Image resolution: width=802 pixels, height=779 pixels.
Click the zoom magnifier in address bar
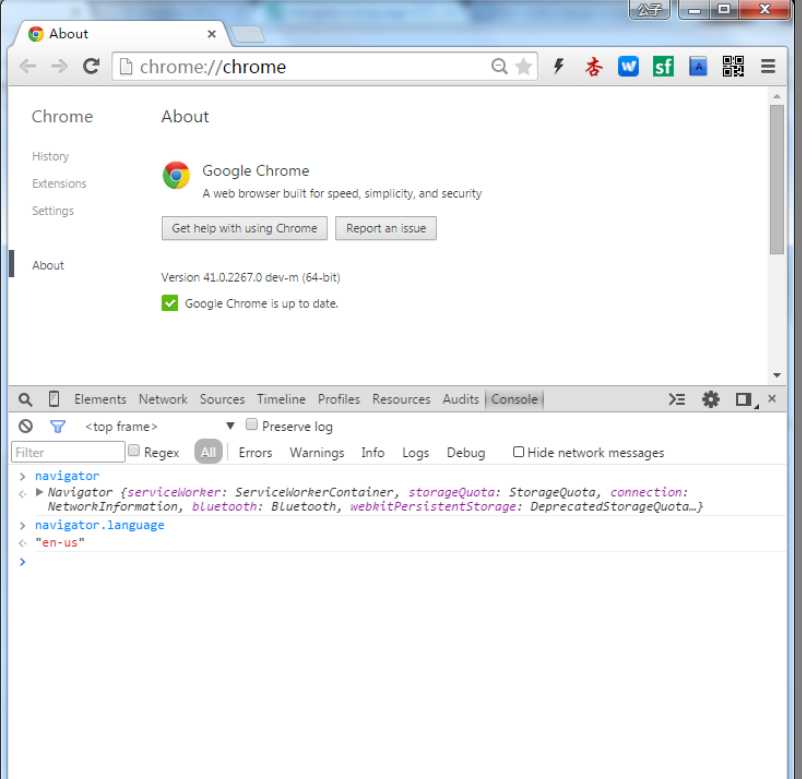[x=499, y=66]
